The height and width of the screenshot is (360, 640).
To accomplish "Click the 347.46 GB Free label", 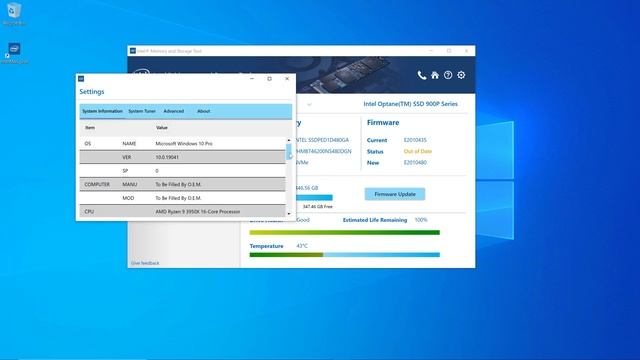I will coord(318,207).
